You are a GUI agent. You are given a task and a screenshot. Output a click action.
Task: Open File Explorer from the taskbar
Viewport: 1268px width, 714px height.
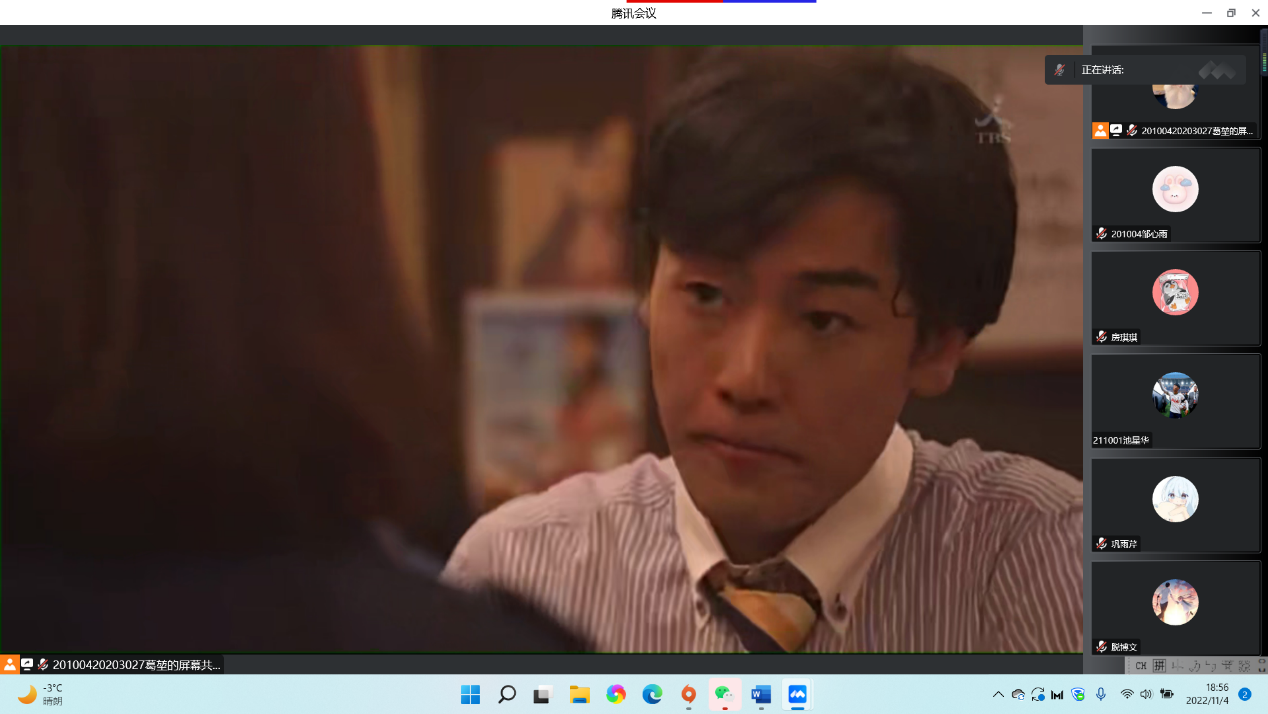click(579, 694)
